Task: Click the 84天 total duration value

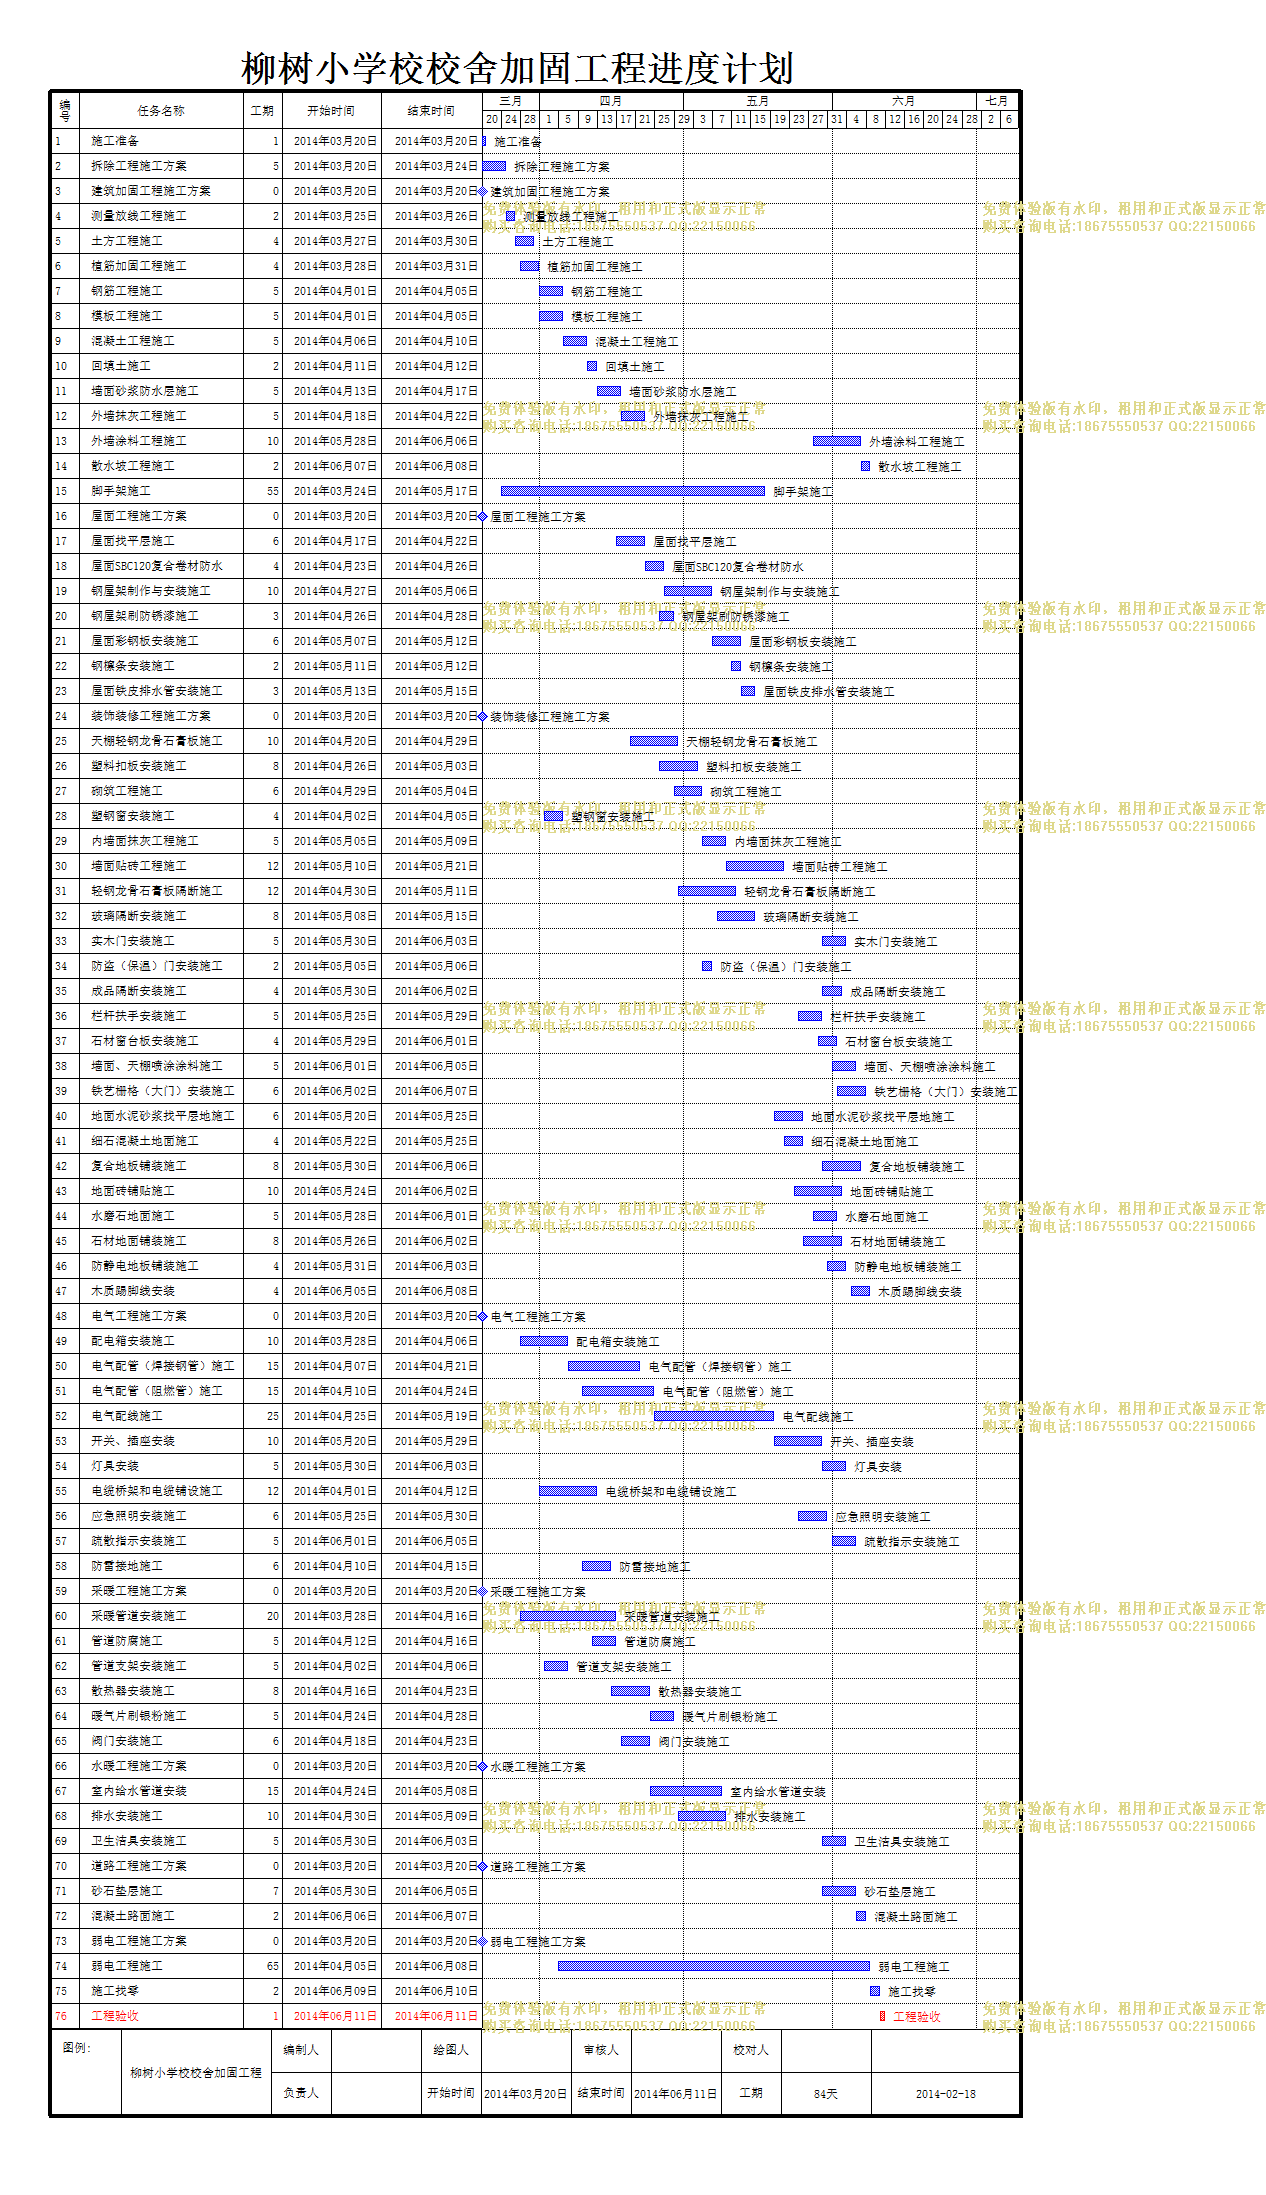Action: coord(826,2094)
